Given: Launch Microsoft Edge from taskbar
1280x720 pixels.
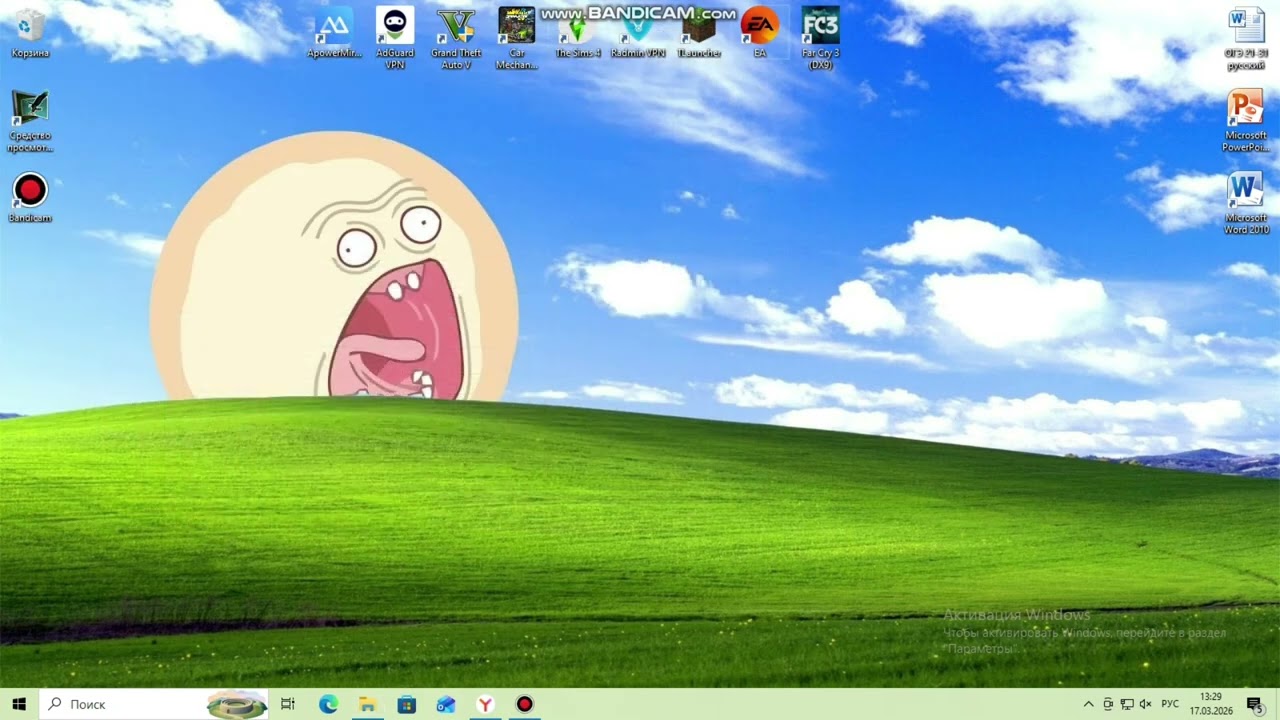Looking at the screenshot, I should coord(328,704).
